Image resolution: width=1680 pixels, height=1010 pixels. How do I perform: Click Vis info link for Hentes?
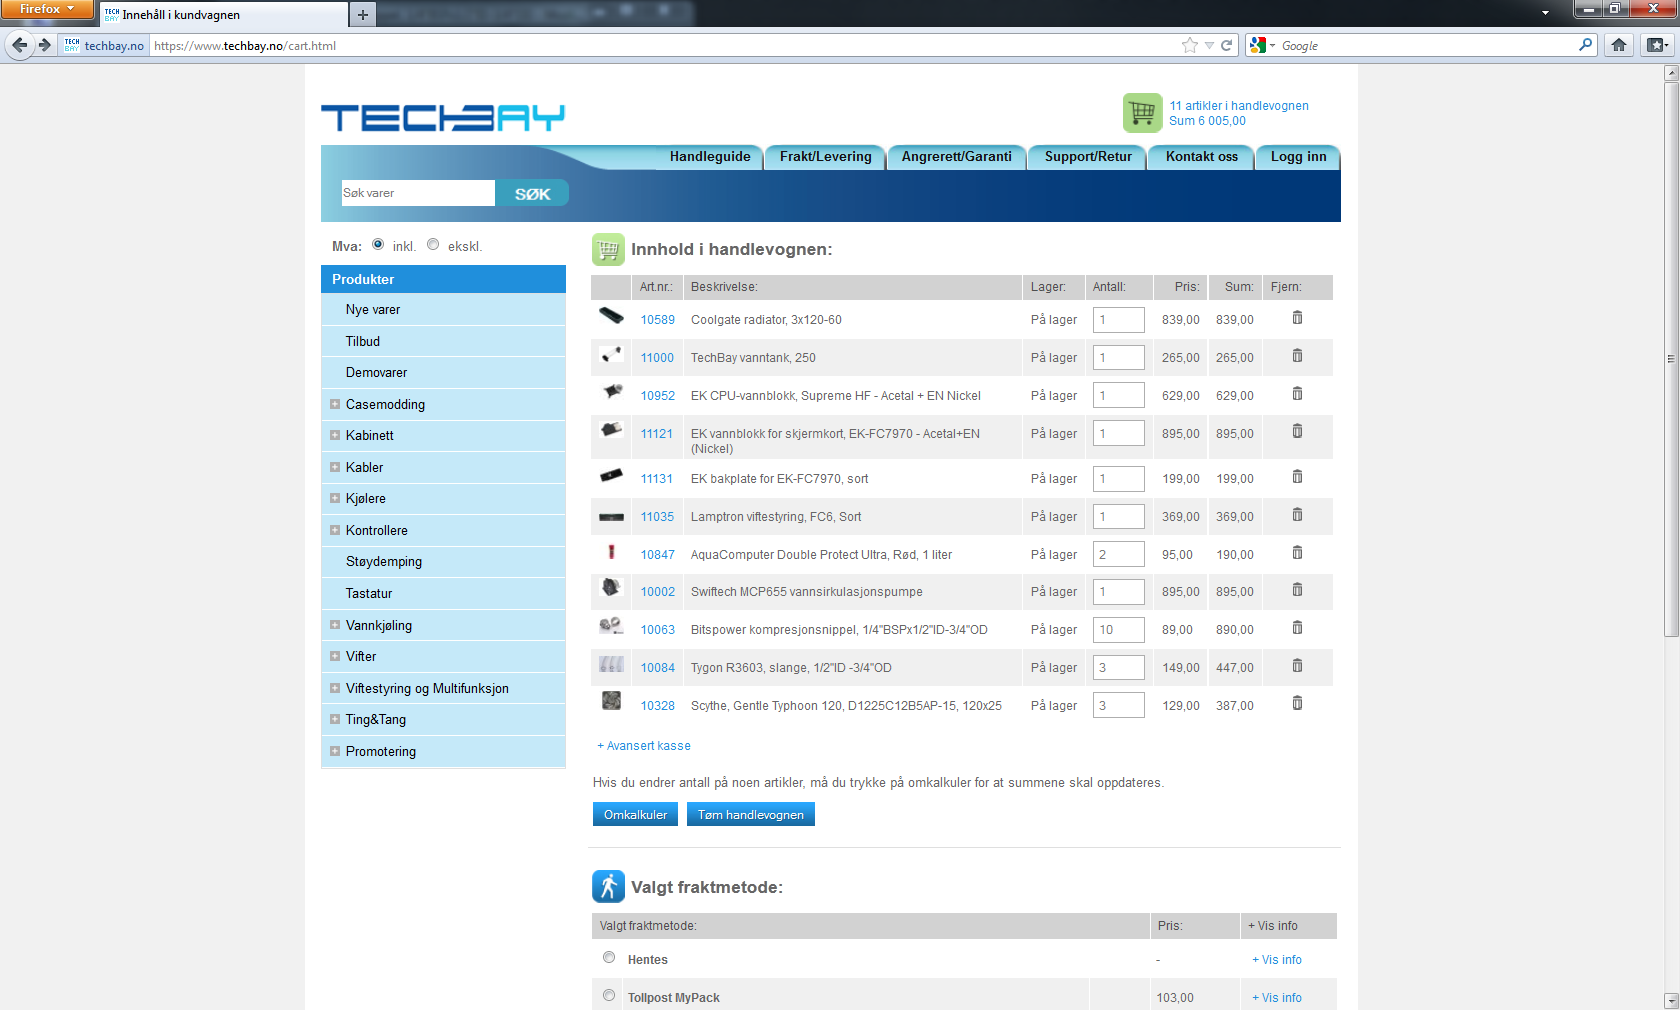1277,960
